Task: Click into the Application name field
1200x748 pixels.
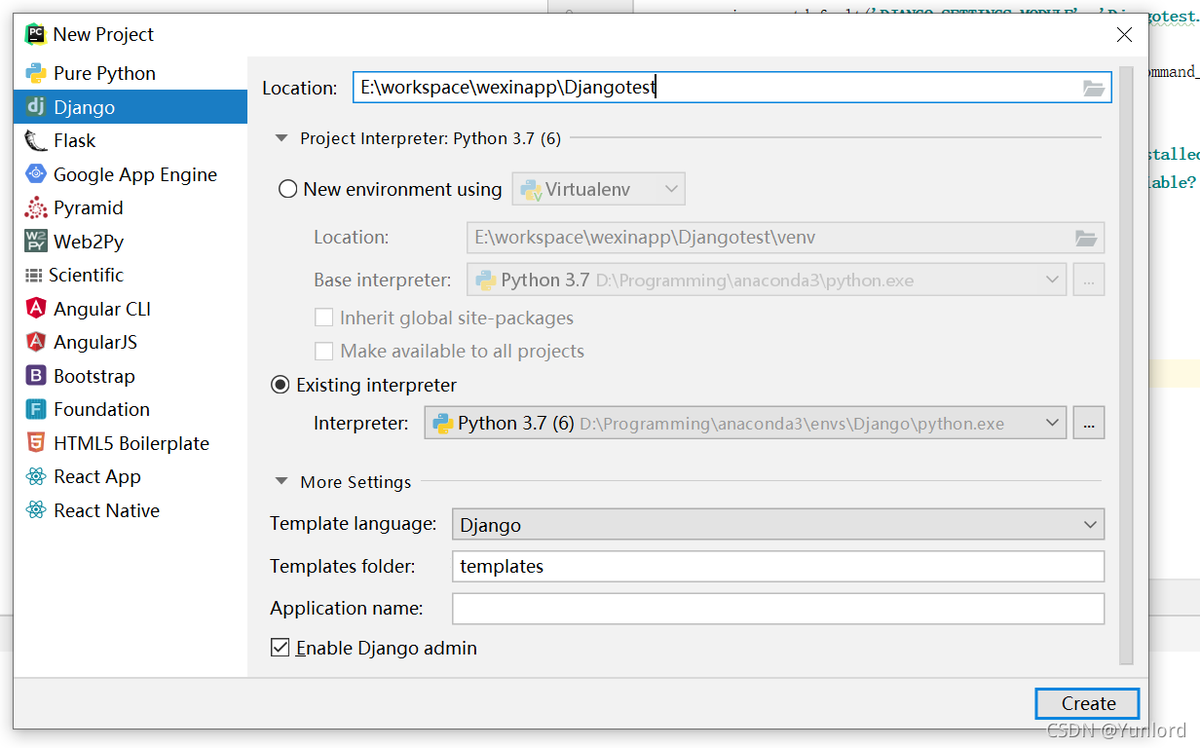Action: pyautogui.click(x=777, y=608)
